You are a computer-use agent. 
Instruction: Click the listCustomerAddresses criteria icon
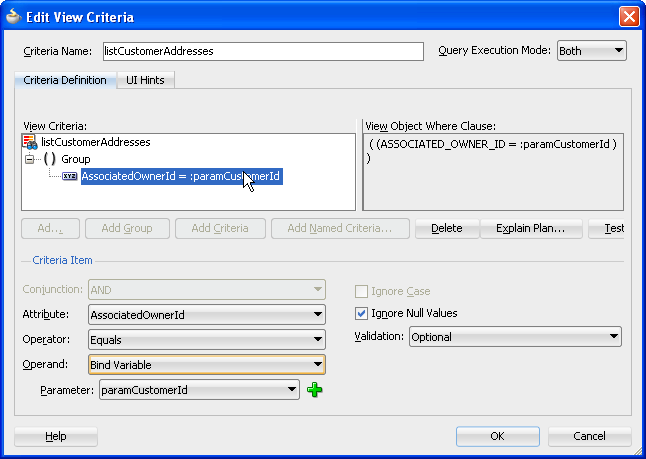click(30, 142)
